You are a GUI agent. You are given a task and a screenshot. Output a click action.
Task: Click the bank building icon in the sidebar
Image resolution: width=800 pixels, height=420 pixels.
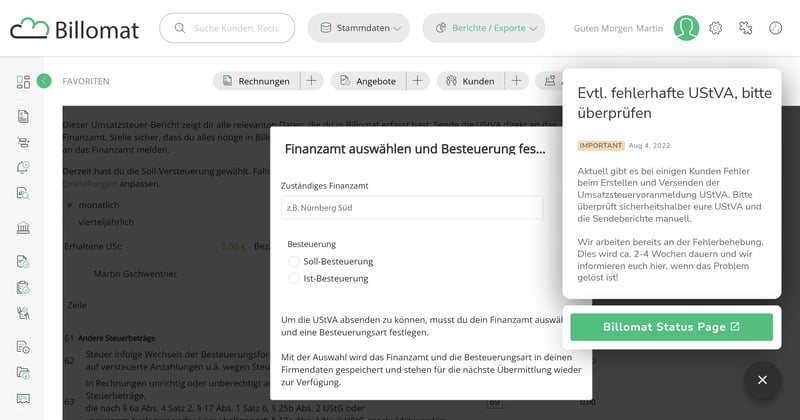coord(23,228)
